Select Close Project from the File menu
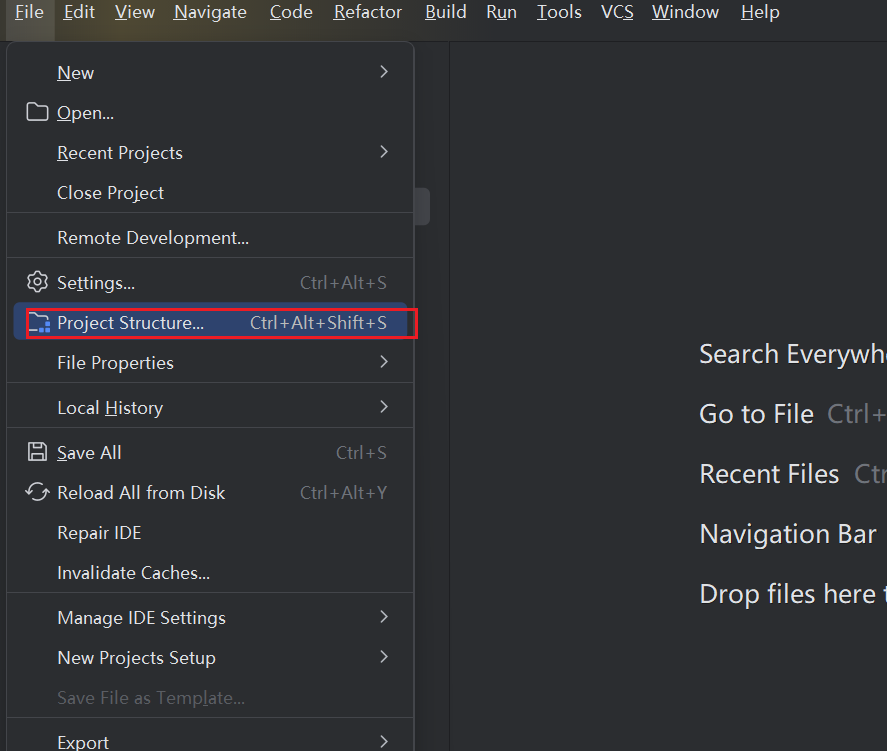This screenshot has width=887, height=751. [x=110, y=193]
